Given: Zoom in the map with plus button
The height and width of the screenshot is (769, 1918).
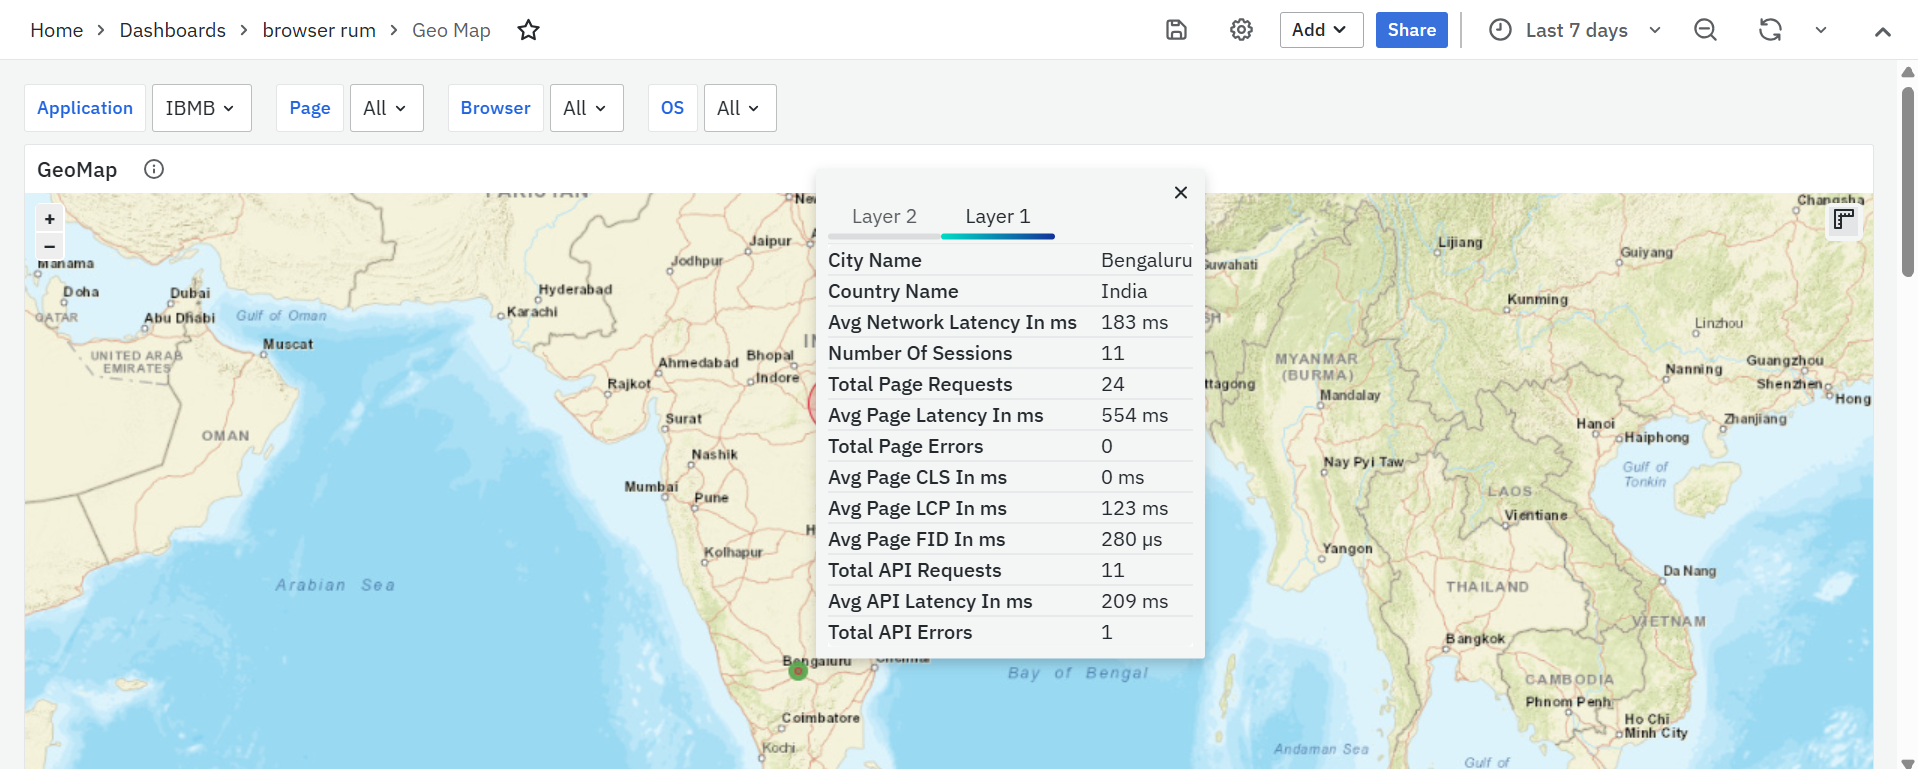Looking at the screenshot, I should (x=49, y=219).
